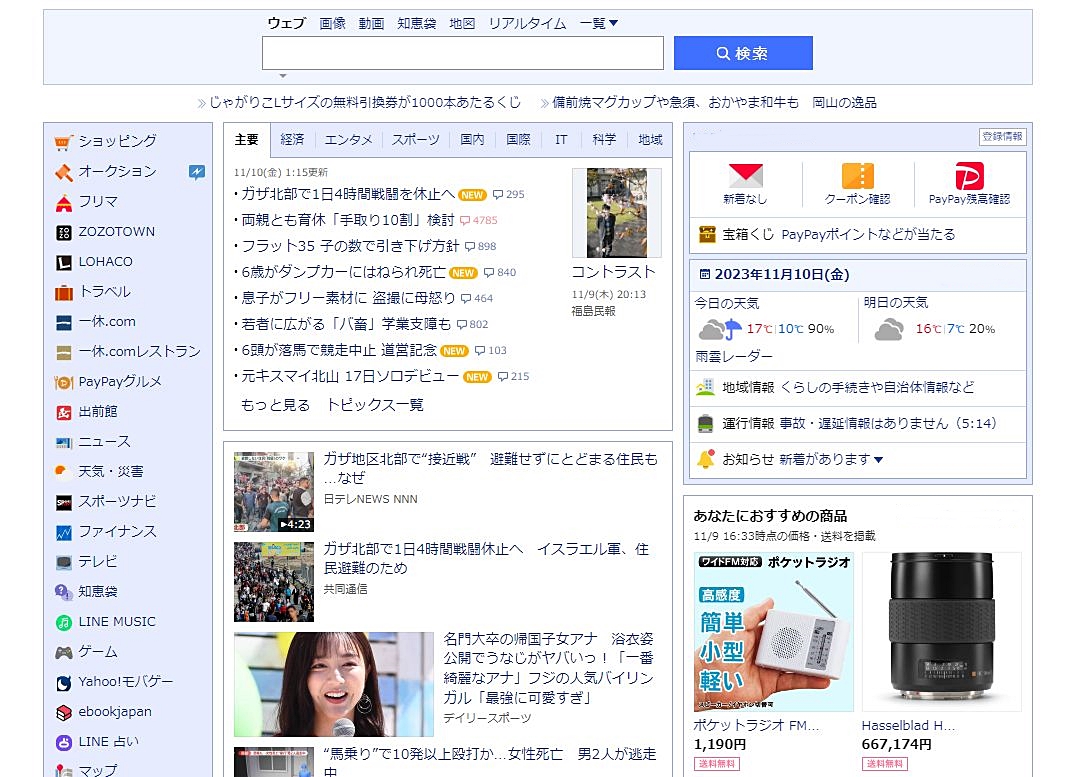Expand search box suggestion arrow below input
The image size is (1092, 777).
pos(283,75)
